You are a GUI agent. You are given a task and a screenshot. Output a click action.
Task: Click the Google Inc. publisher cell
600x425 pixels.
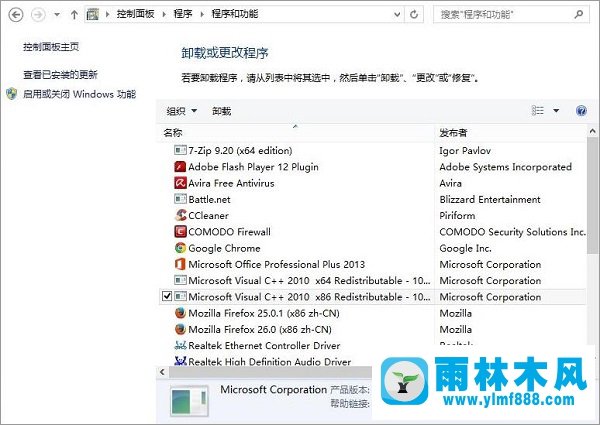point(465,248)
